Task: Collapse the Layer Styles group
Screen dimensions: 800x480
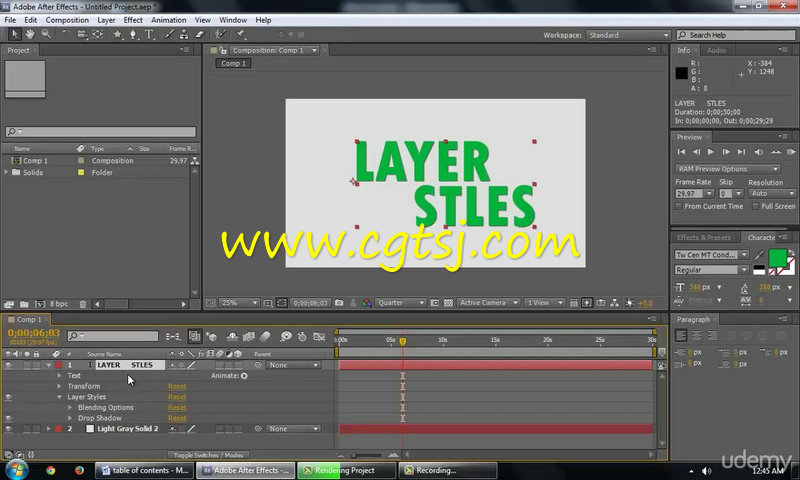Action: pyautogui.click(x=59, y=397)
